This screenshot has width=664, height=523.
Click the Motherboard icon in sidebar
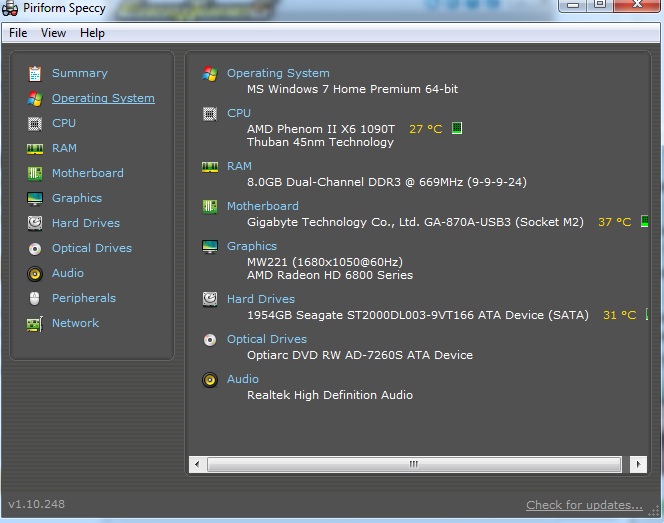pyautogui.click(x=35, y=173)
